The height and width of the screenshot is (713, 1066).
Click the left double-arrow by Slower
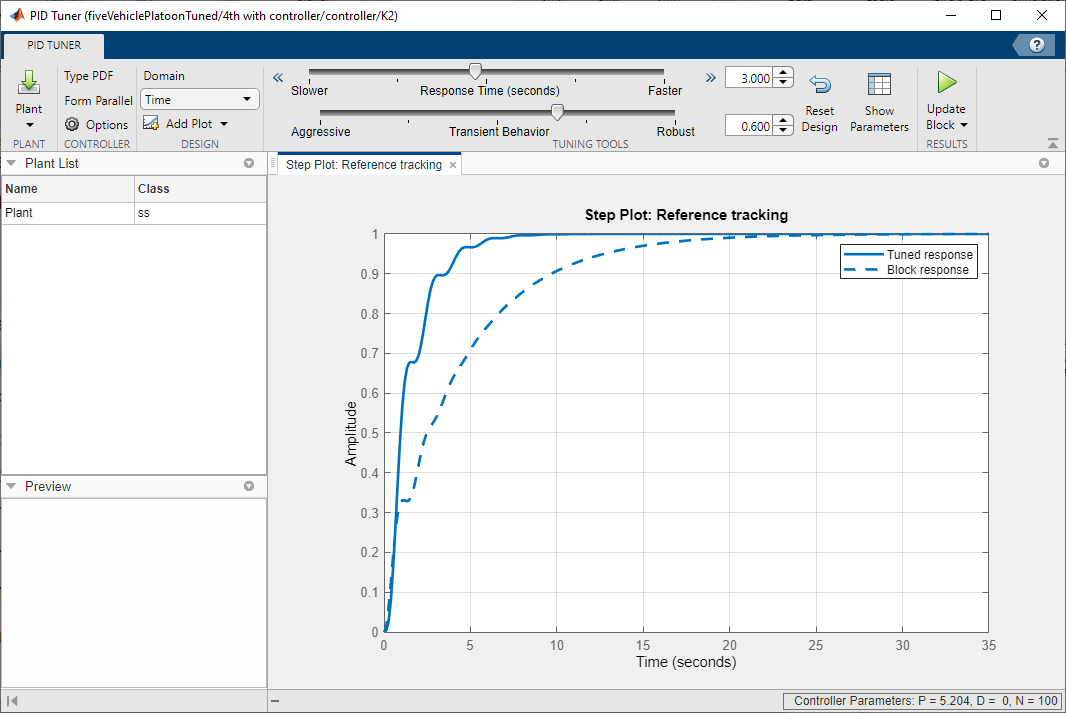coord(278,77)
